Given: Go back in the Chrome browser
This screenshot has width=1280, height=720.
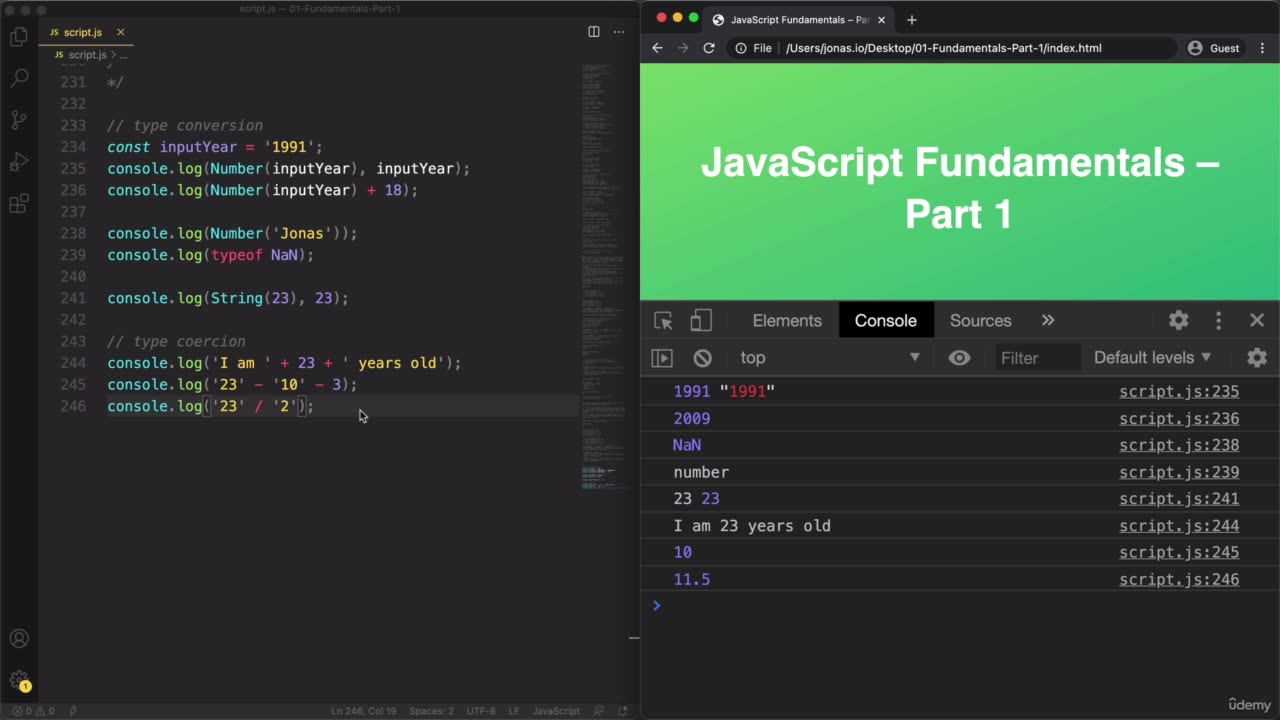Looking at the screenshot, I should tap(657, 48).
